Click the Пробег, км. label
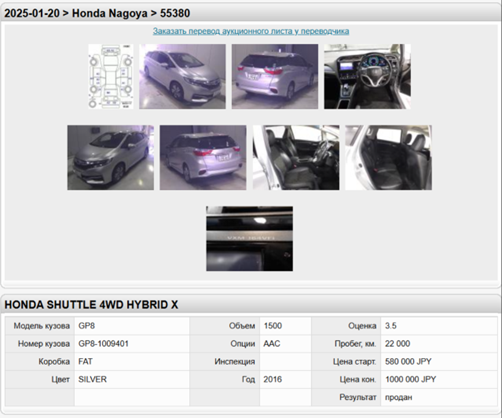This screenshot has height=418, width=502. (355, 344)
